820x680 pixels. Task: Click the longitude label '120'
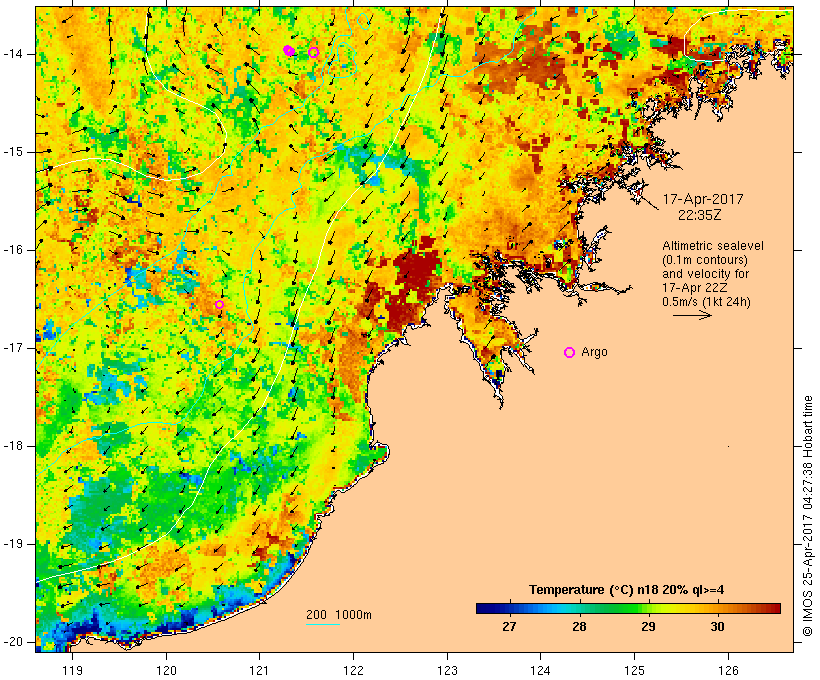pyautogui.click(x=166, y=670)
